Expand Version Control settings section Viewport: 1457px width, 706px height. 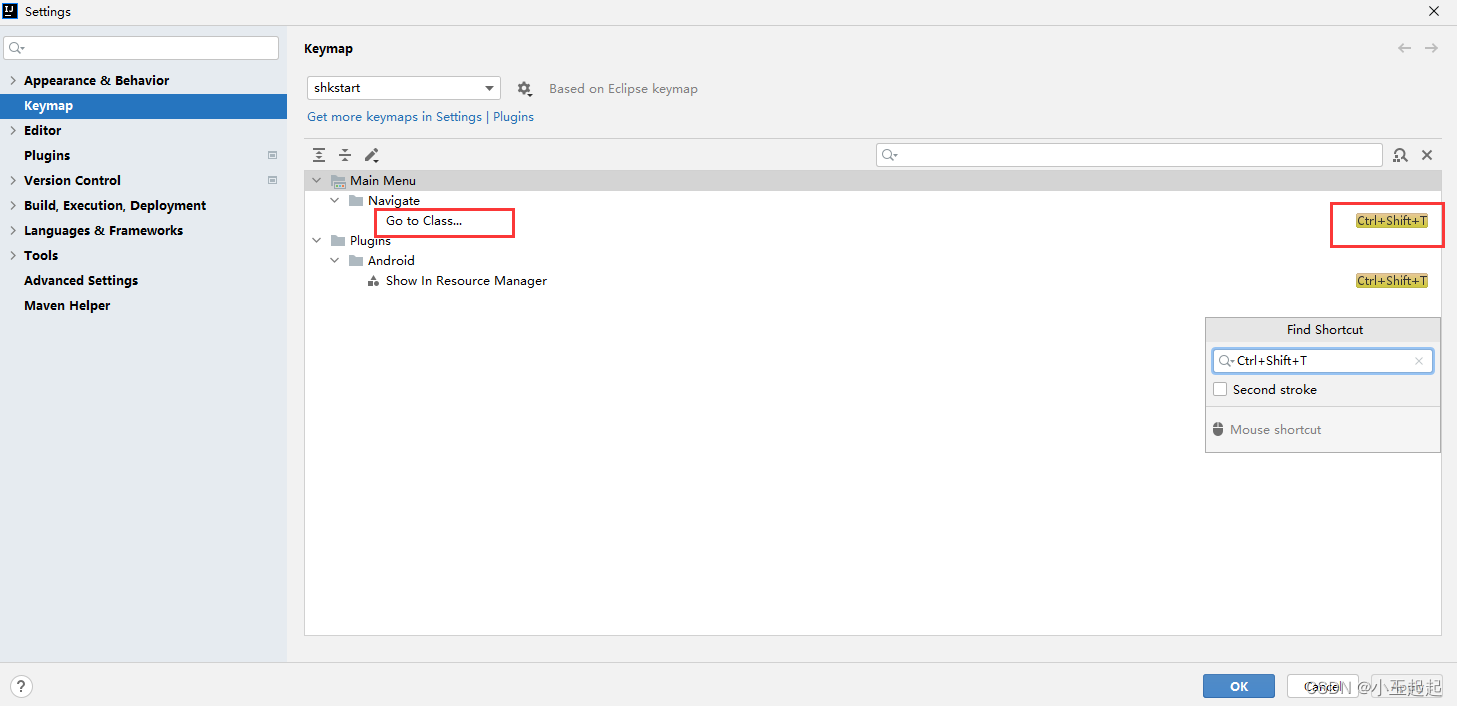12,180
